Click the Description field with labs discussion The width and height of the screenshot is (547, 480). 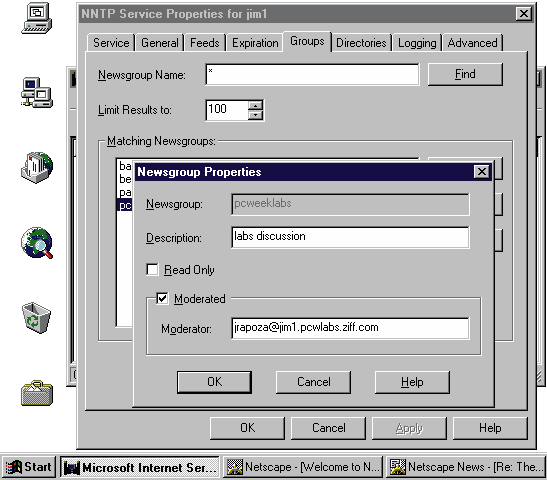click(350, 237)
